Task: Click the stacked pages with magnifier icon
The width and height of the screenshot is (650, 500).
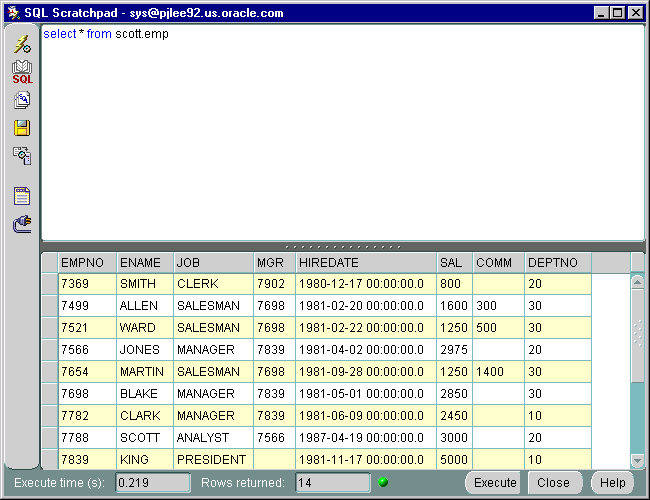Action: pos(21,100)
